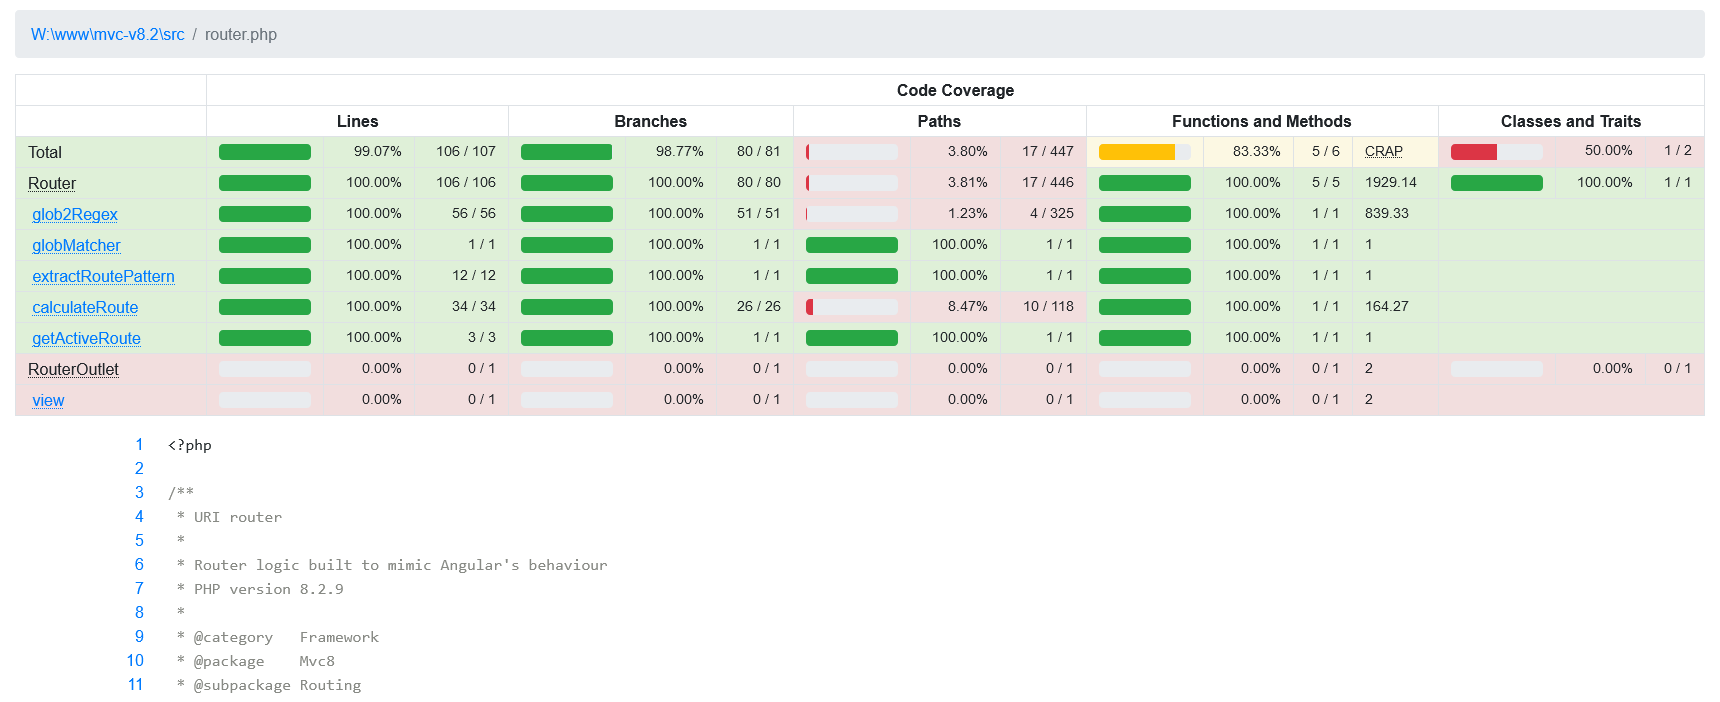Screen dimensions: 1720x702
Task: Click line number 10 anchor
Action: pos(135,660)
